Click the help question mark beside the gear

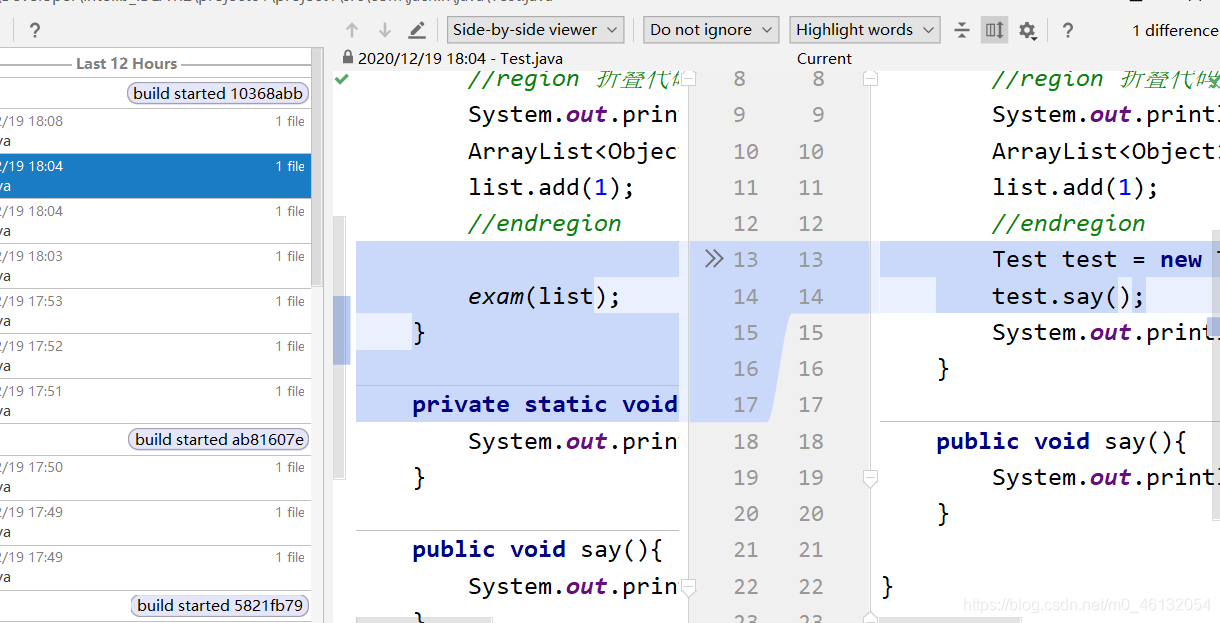pos(1067,30)
